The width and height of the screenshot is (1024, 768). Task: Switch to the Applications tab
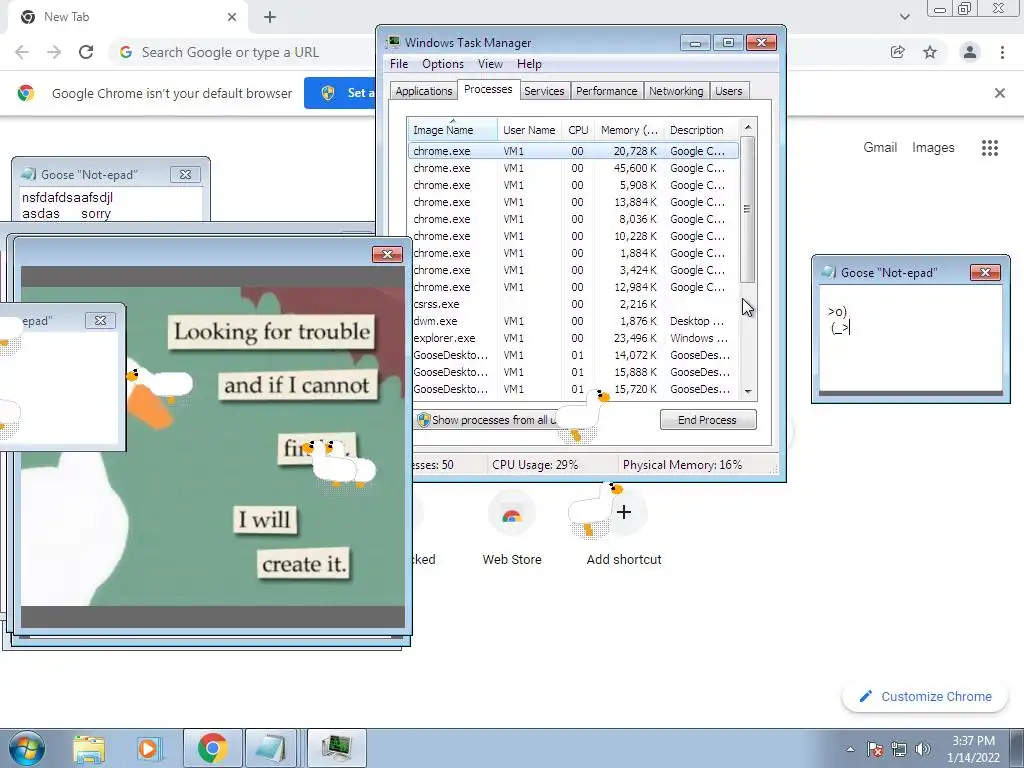pyautogui.click(x=424, y=91)
